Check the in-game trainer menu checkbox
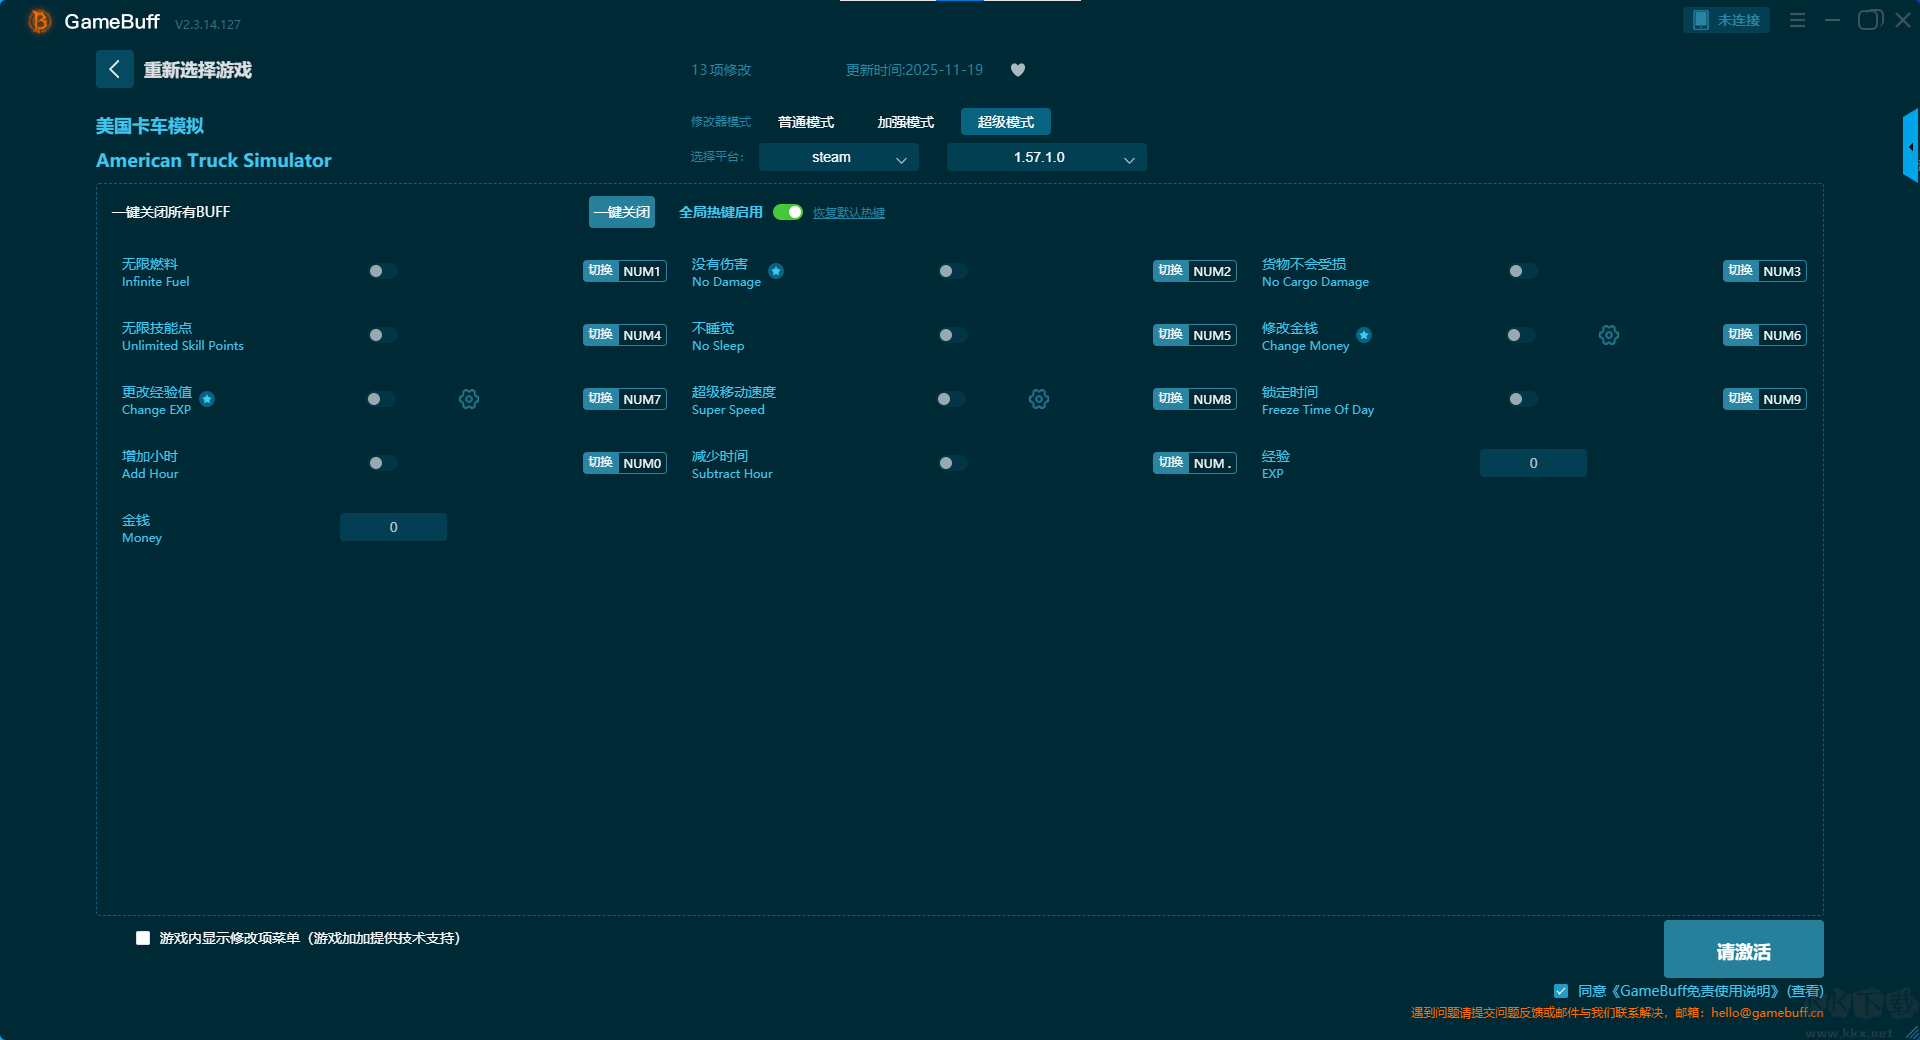Image resolution: width=1920 pixels, height=1040 pixels. coord(143,938)
